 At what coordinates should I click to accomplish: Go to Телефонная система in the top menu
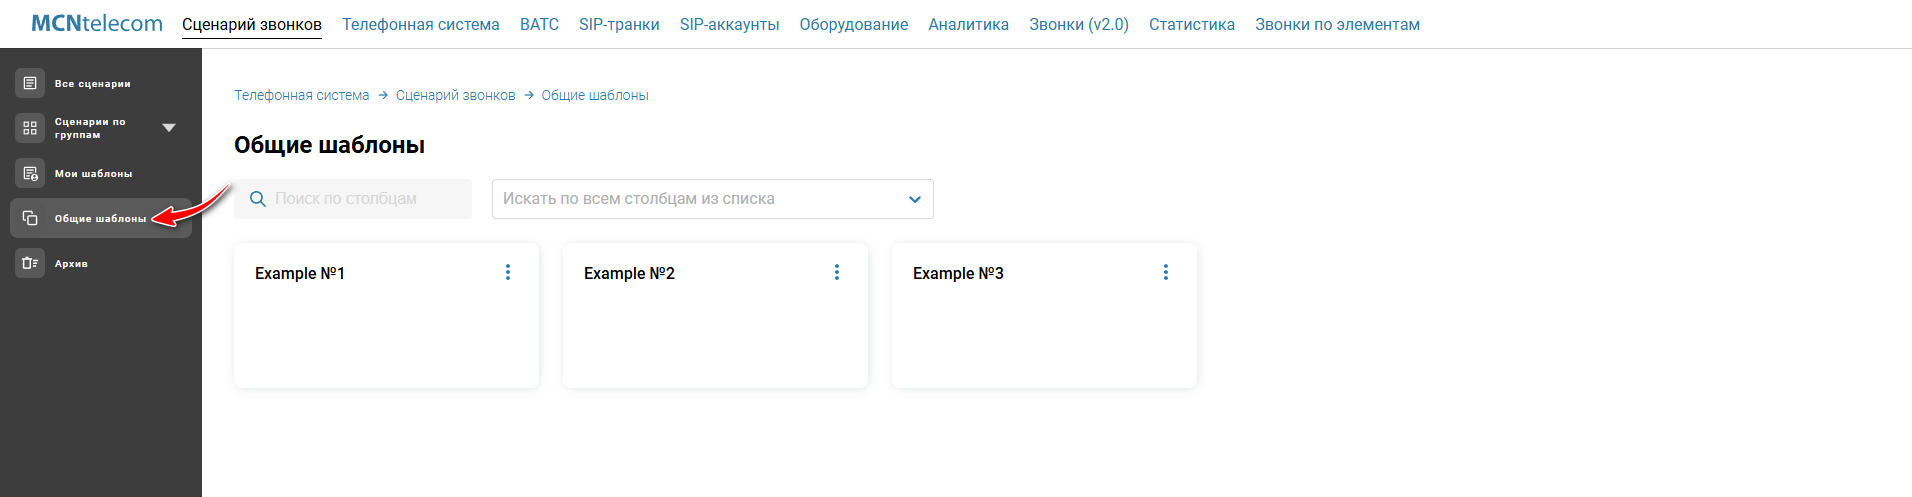[421, 24]
